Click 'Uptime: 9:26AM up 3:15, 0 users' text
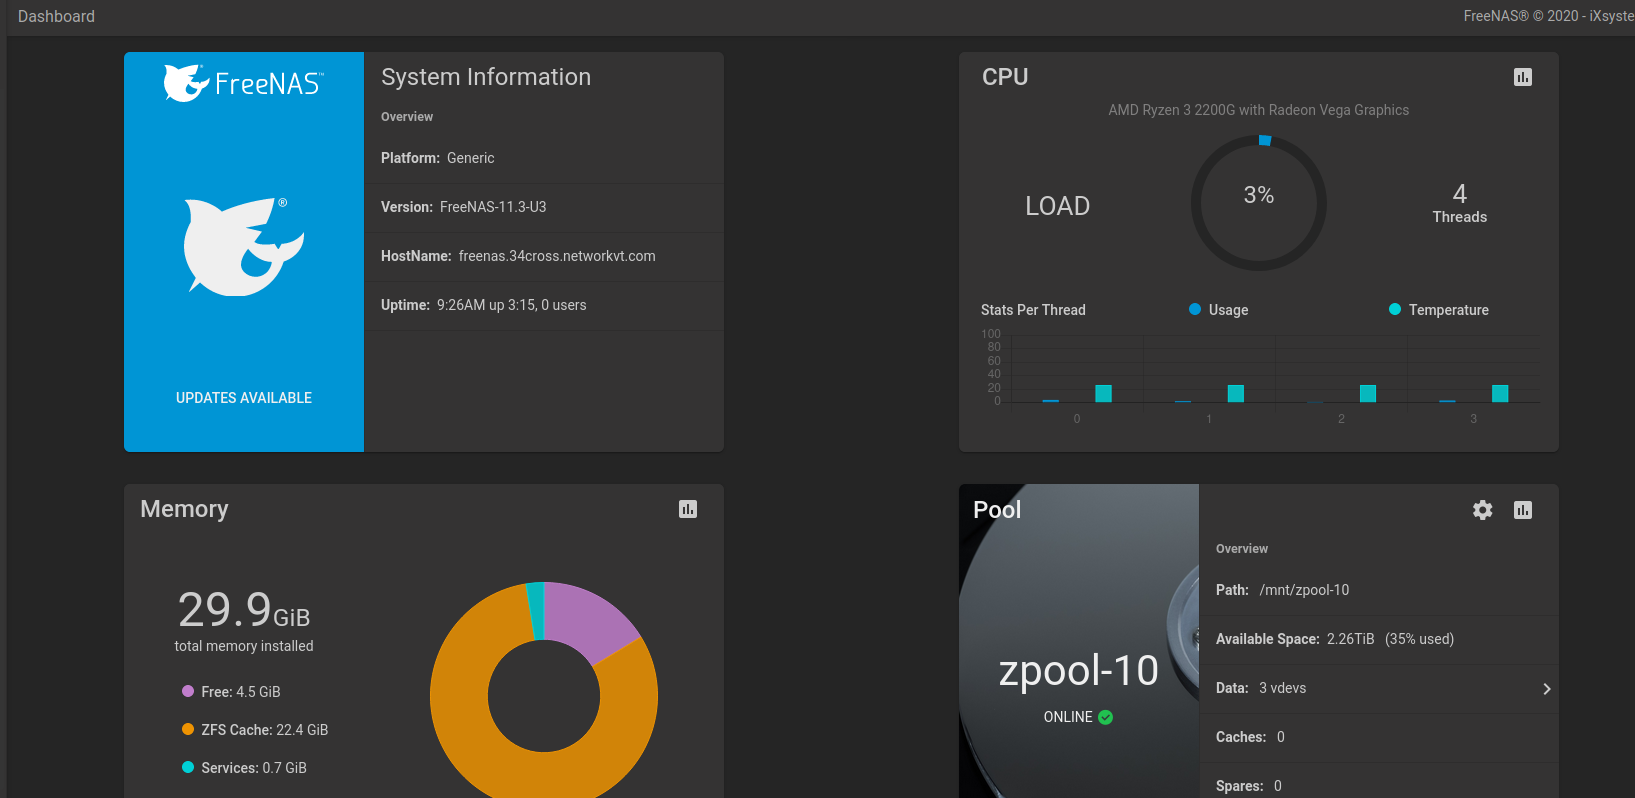Viewport: 1635px width, 798px height. tap(483, 305)
